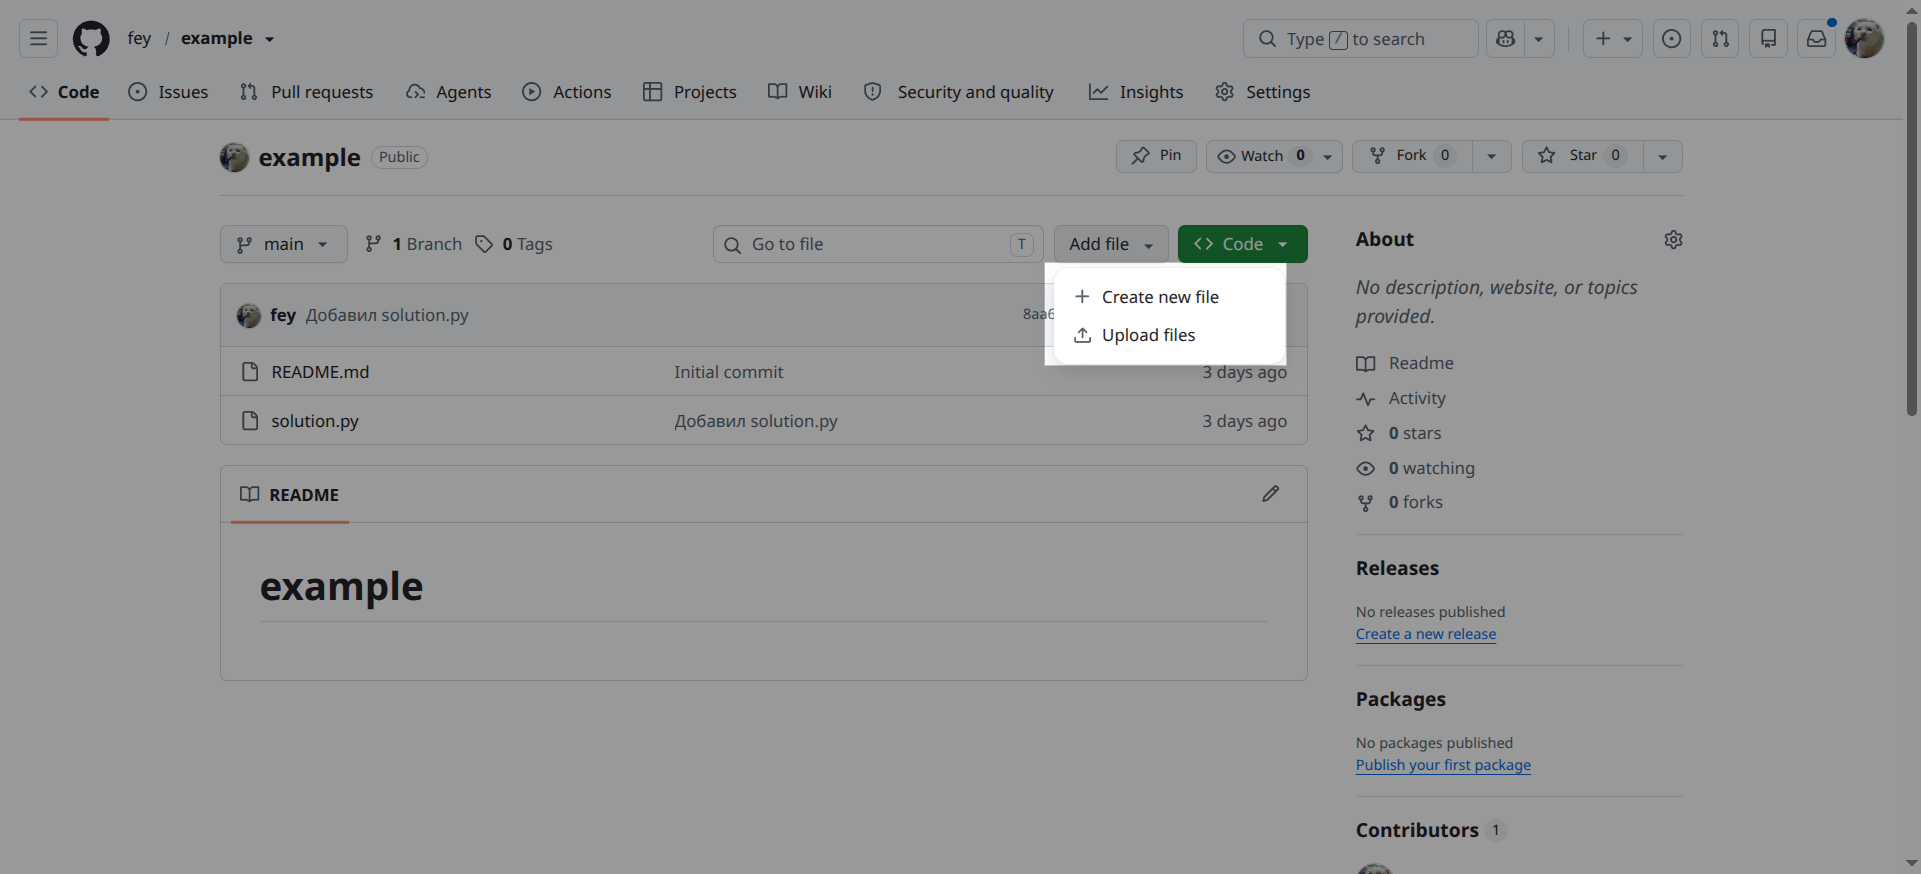Open the Security and quality tab
The height and width of the screenshot is (874, 1921).
[x=958, y=92]
